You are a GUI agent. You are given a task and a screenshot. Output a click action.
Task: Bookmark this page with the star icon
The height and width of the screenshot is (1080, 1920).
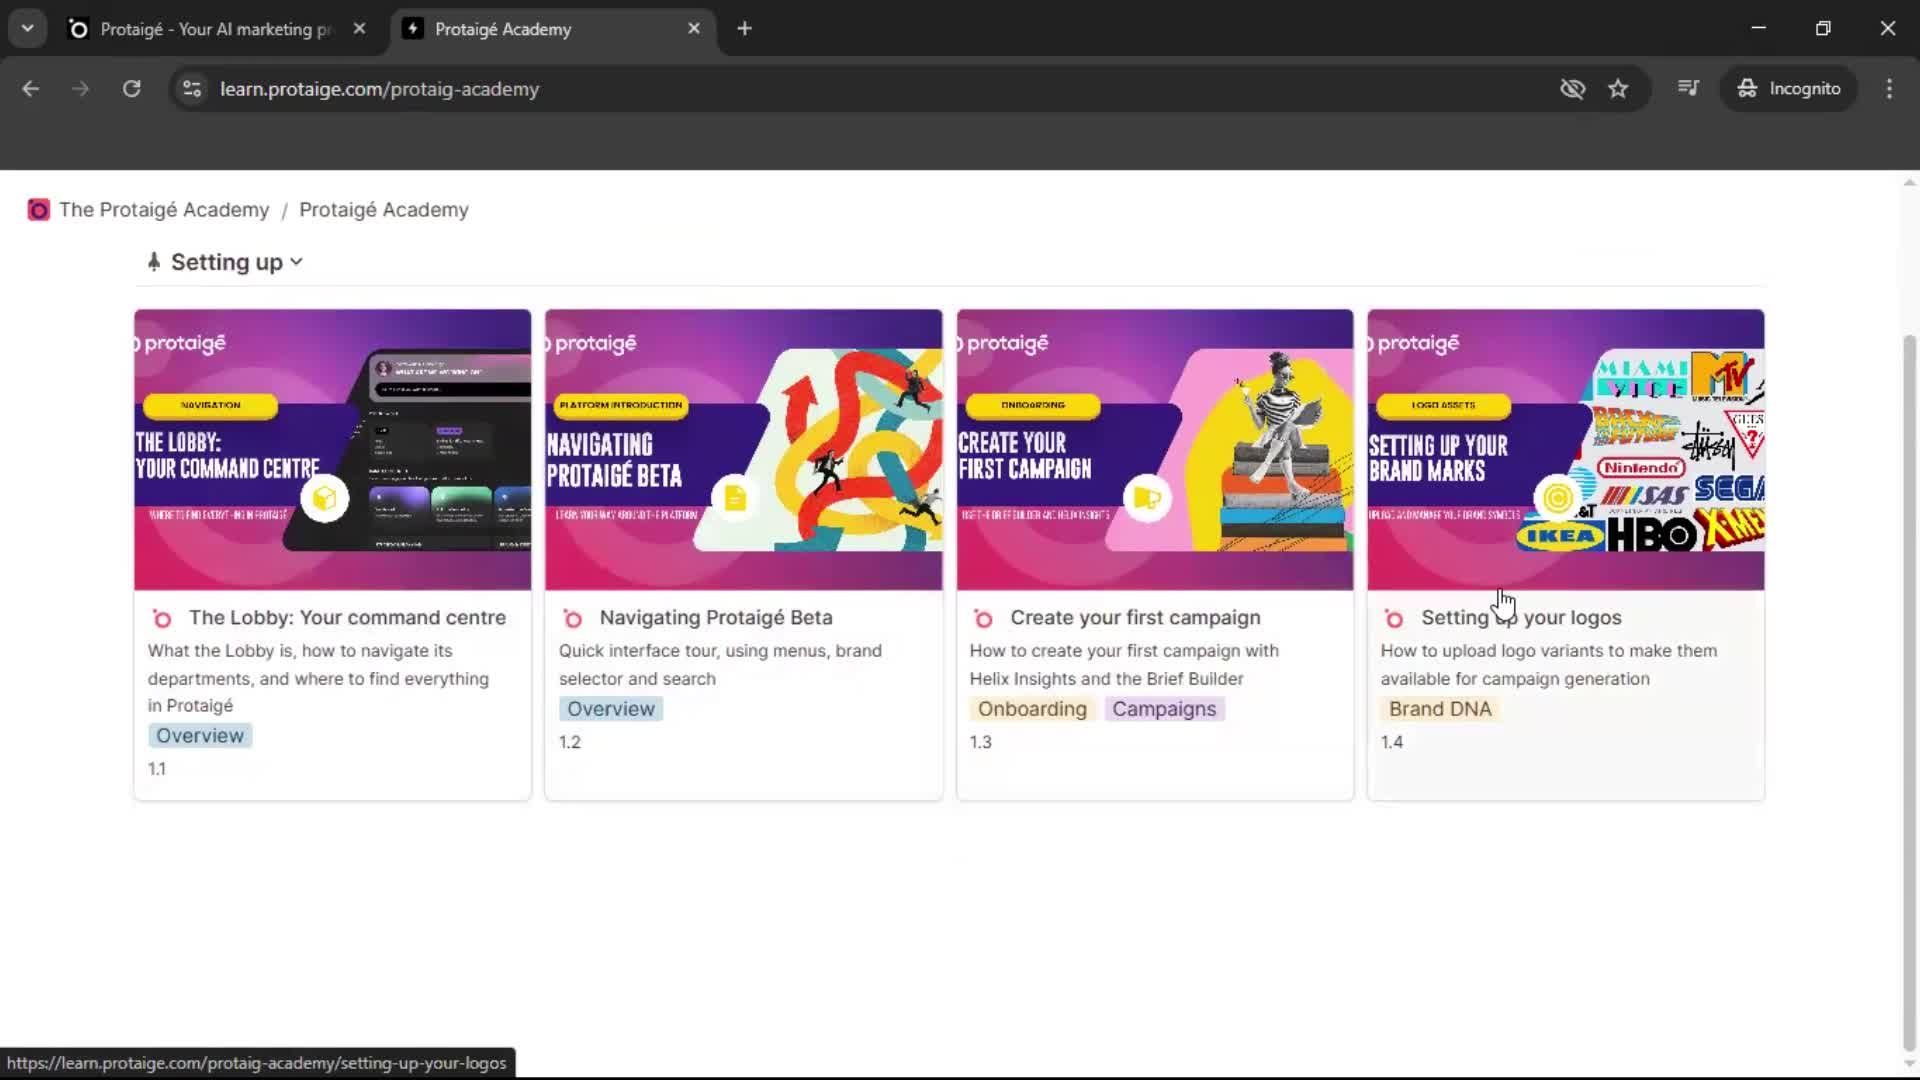(1619, 89)
